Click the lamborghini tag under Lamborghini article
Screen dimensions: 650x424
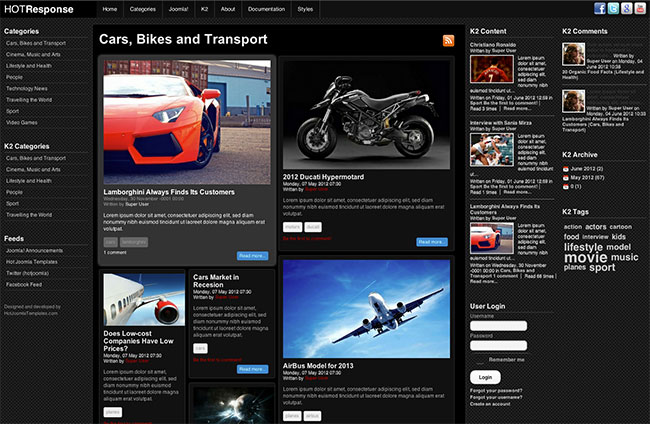[x=134, y=242]
